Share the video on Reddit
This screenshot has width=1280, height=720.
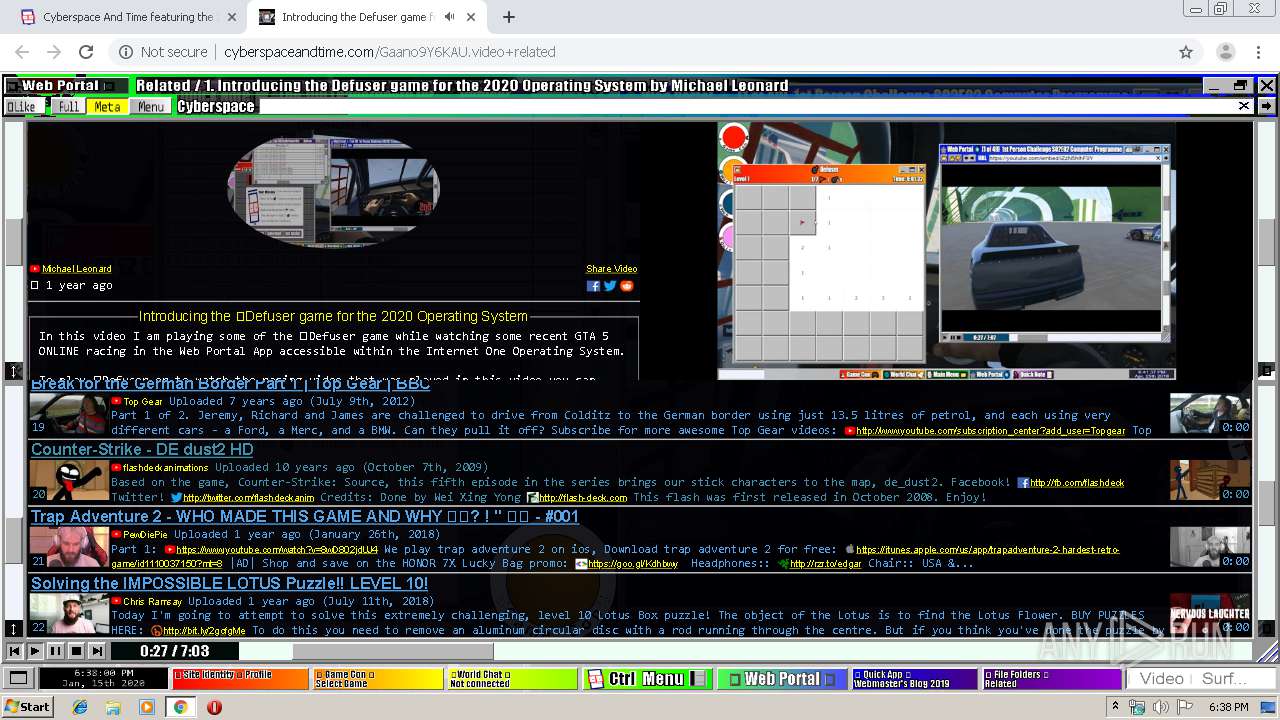pyautogui.click(x=627, y=286)
